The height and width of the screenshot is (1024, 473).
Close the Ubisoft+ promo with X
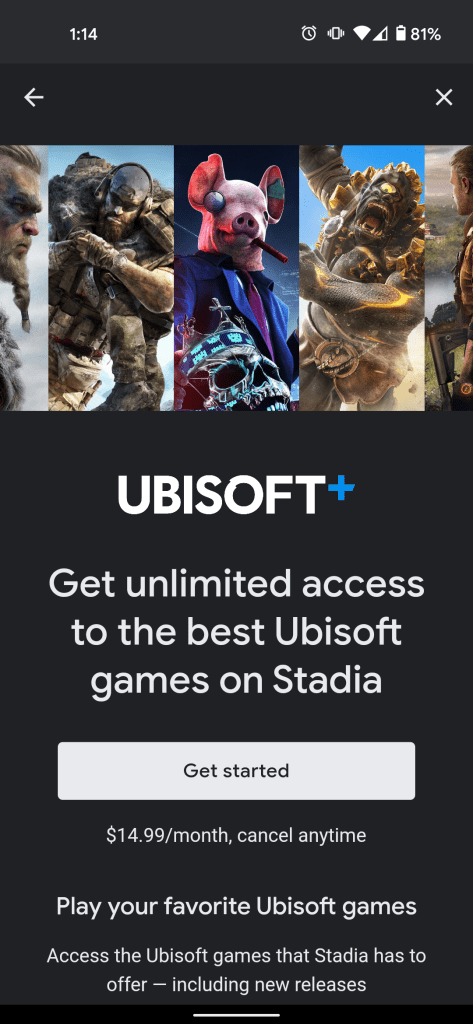(444, 98)
